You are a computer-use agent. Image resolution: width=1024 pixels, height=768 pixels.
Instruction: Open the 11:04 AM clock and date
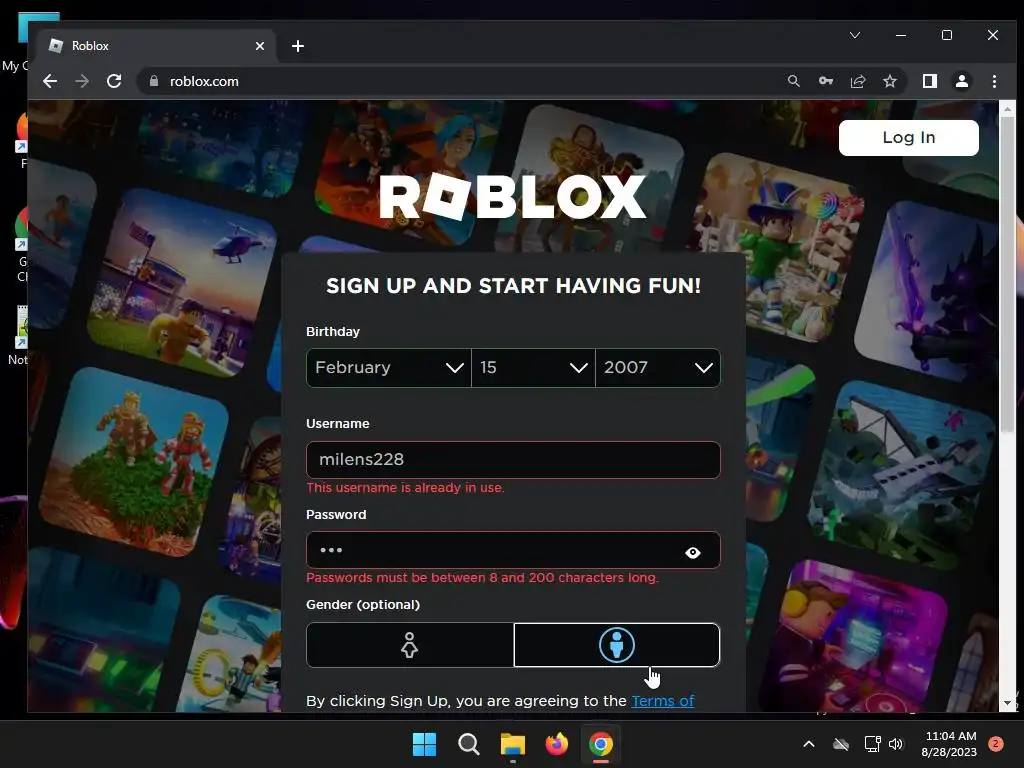(x=949, y=744)
